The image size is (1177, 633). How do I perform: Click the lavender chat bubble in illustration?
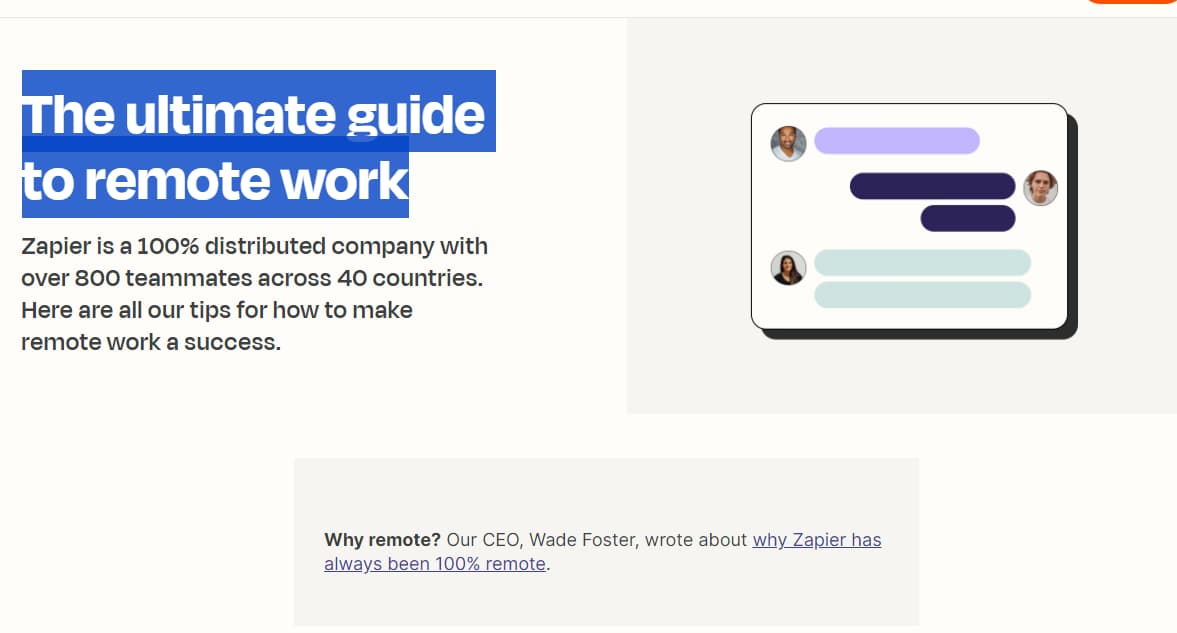[x=897, y=140]
